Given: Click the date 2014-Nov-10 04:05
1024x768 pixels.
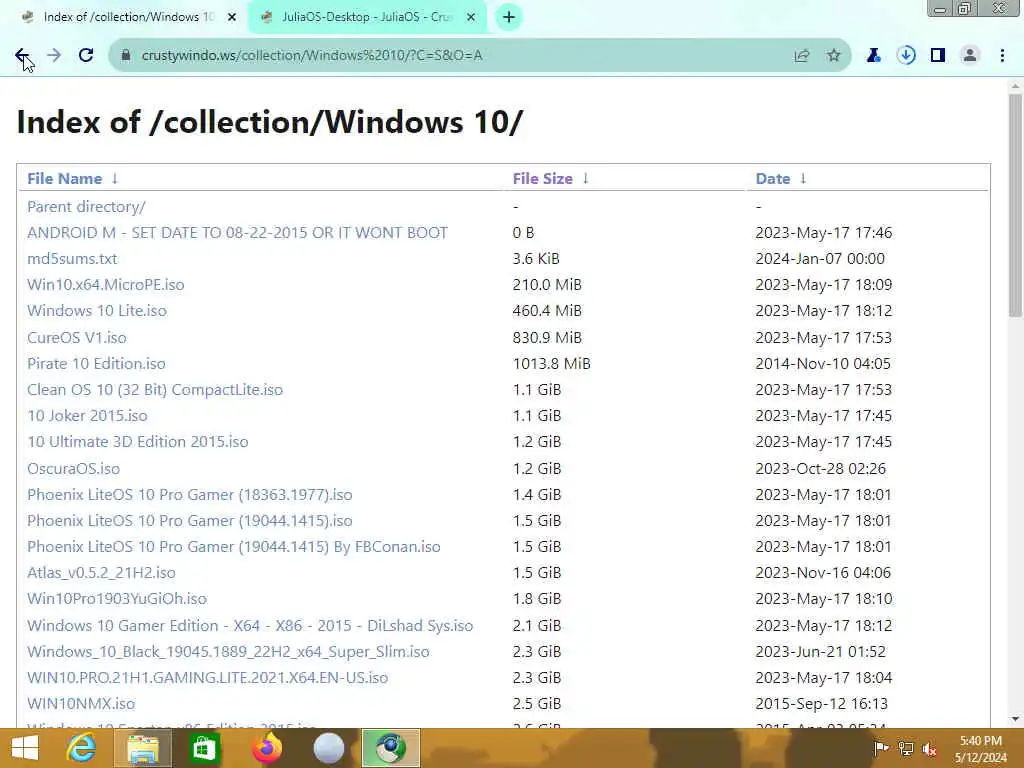Looking at the screenshot, I should click(x=823, y=364).
